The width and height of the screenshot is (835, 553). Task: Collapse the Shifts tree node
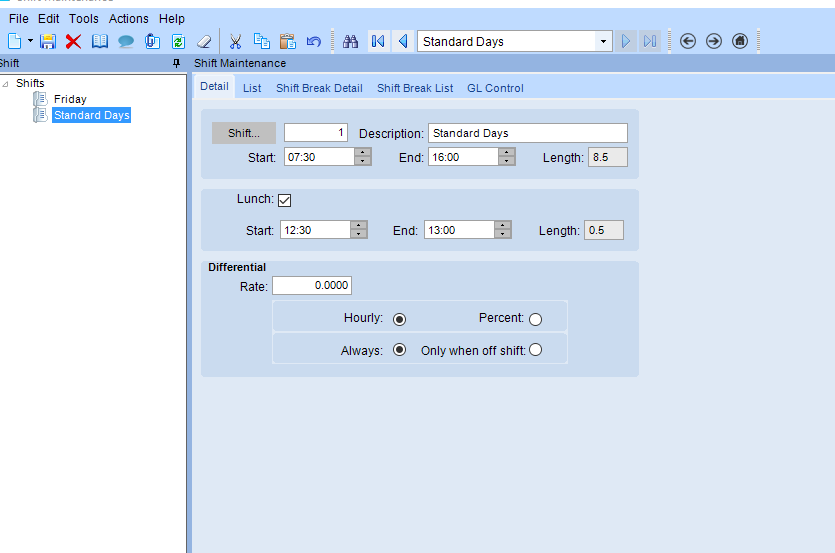(5, 84)
